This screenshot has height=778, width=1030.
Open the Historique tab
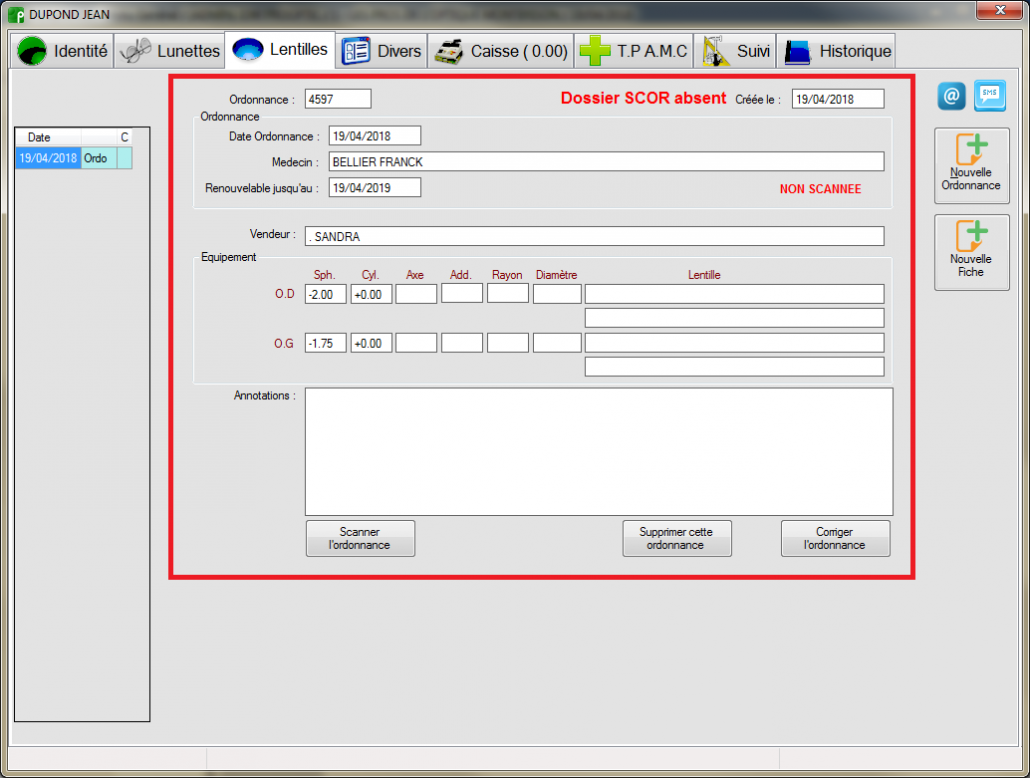pyautogui.click(x=836, y=51)
